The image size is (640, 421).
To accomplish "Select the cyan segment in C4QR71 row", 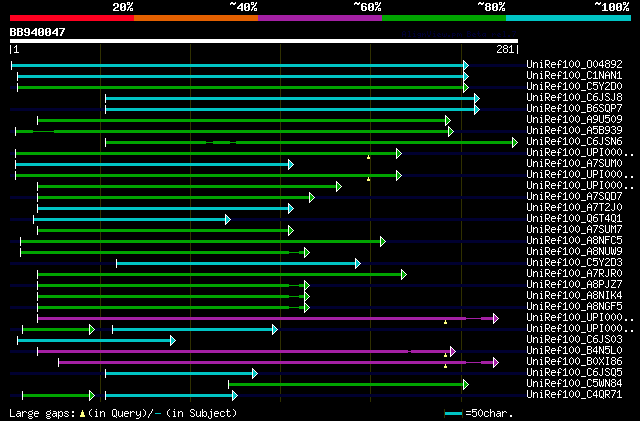I will click(171, 396).
